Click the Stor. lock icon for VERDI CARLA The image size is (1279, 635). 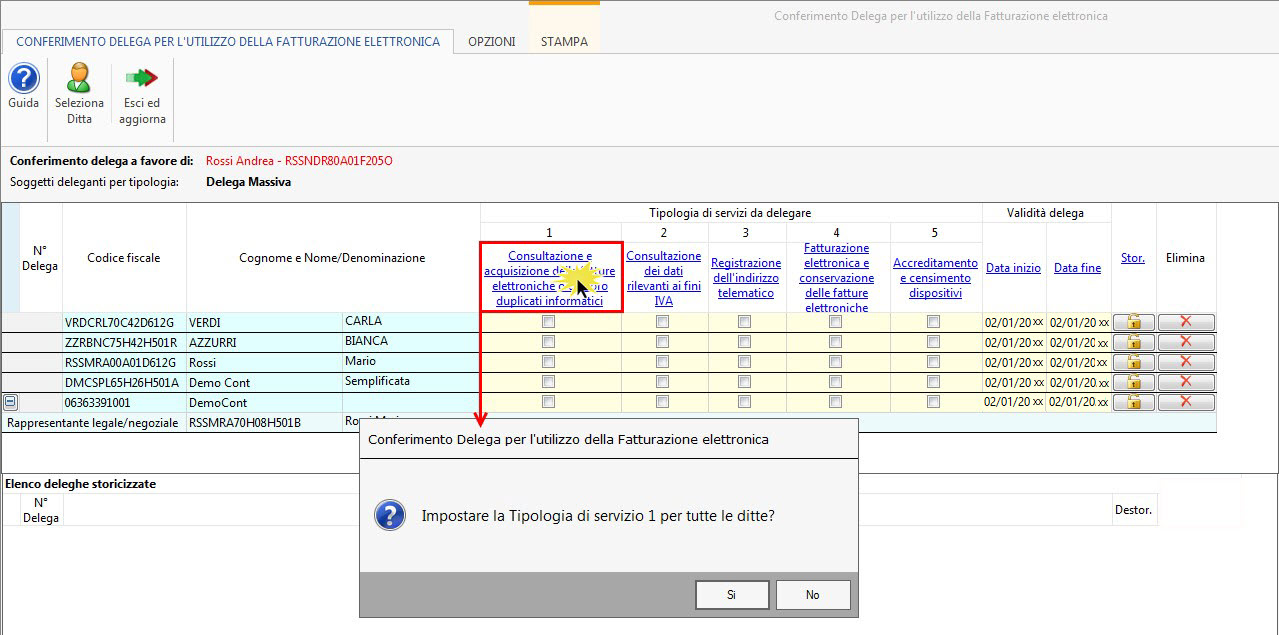click(1134, 322)
